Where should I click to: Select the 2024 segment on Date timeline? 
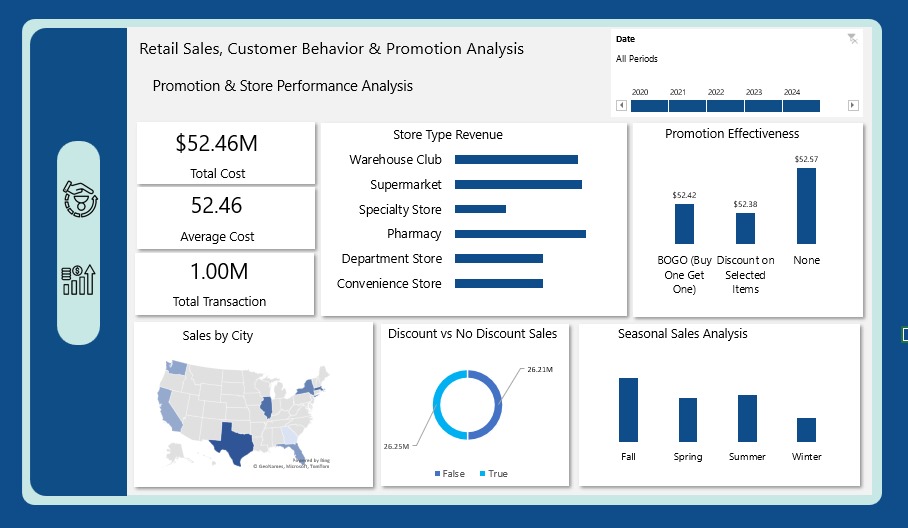coord(801,106)
